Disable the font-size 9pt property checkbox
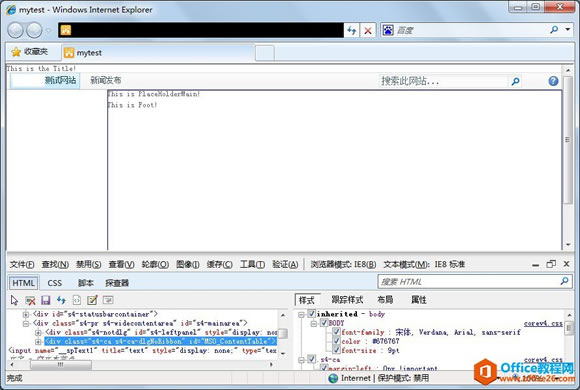 [x=336, y=350]
